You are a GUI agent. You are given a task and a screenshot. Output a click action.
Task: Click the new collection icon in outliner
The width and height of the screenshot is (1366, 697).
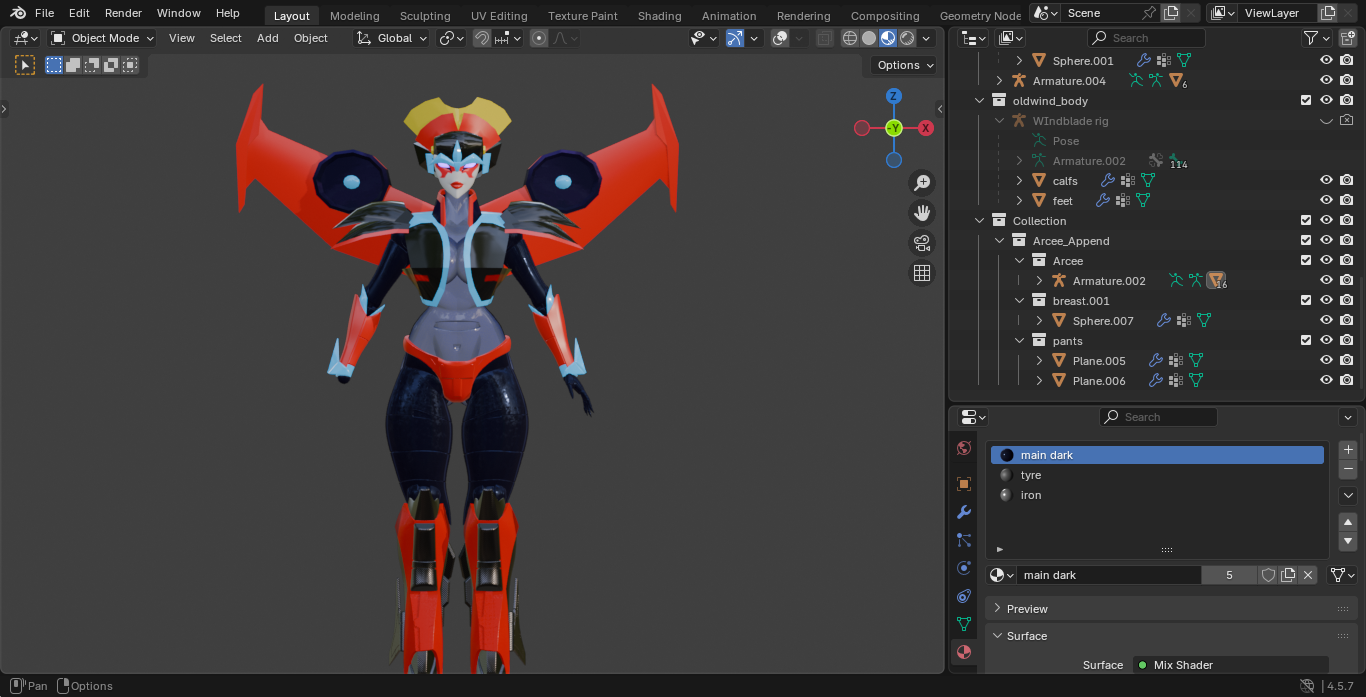point(1347,38)
